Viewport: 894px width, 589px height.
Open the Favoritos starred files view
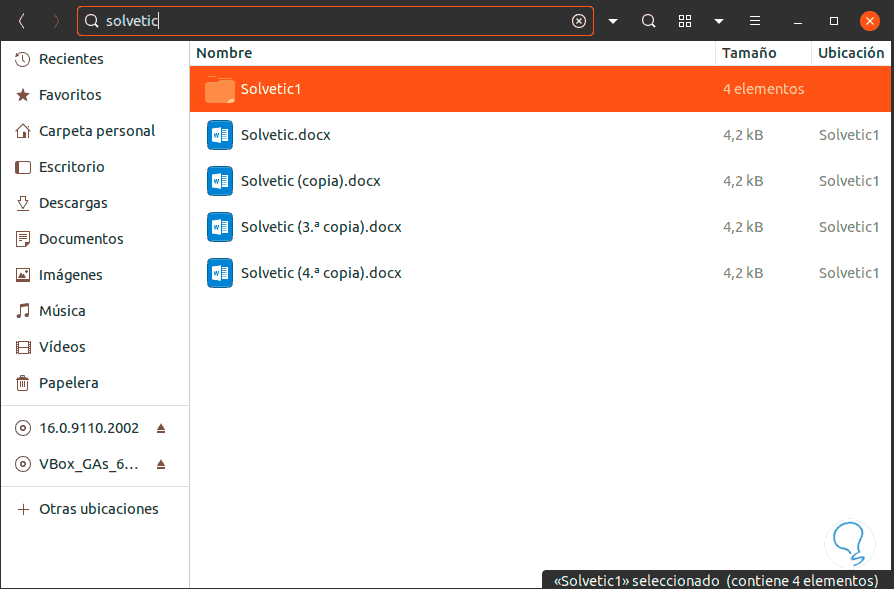point(22,95)
